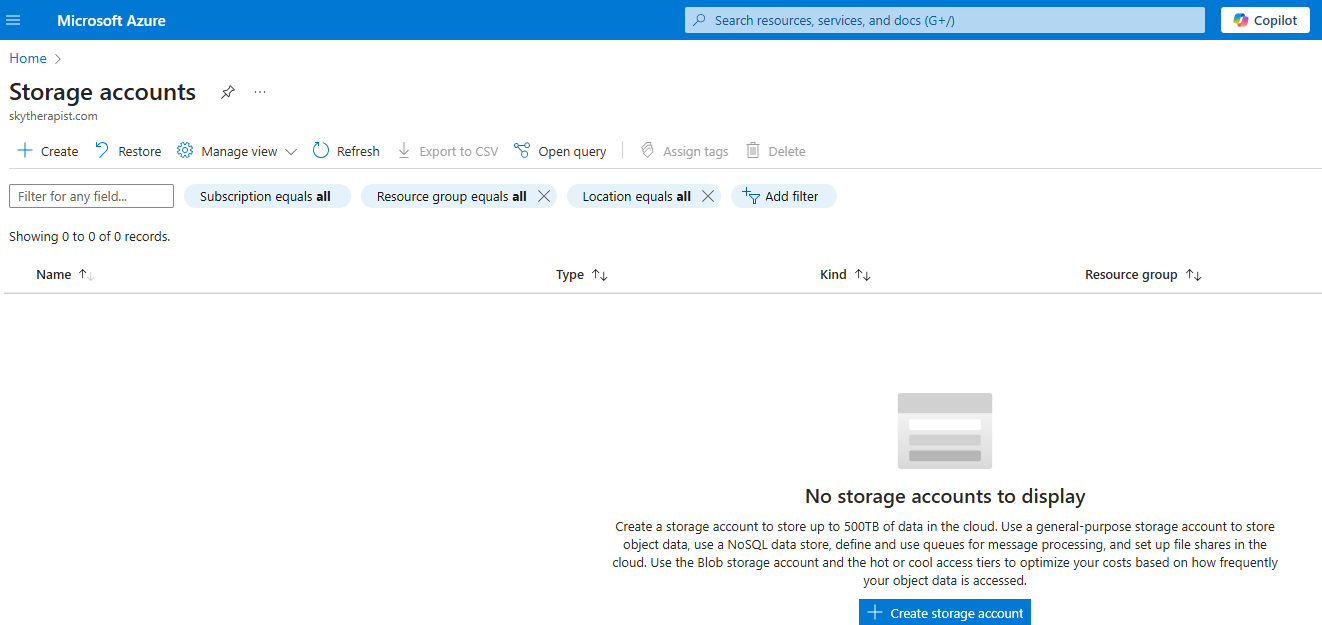Open query in Resource Graph
Viewport: 1322px width, 625px height.
coord(560,151)
